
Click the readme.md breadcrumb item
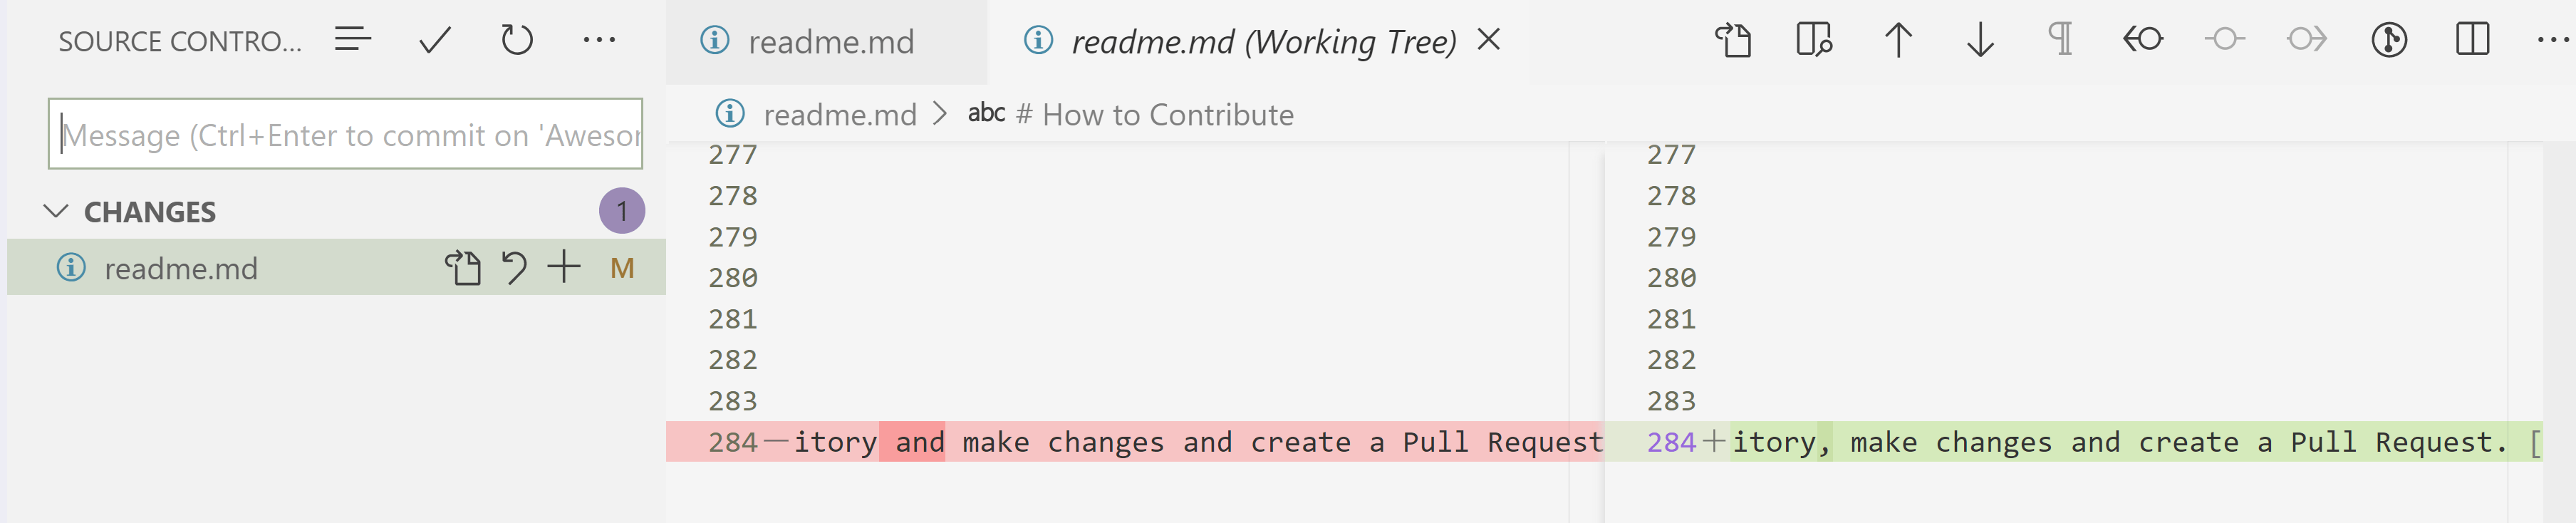click(x=839, y=115)
